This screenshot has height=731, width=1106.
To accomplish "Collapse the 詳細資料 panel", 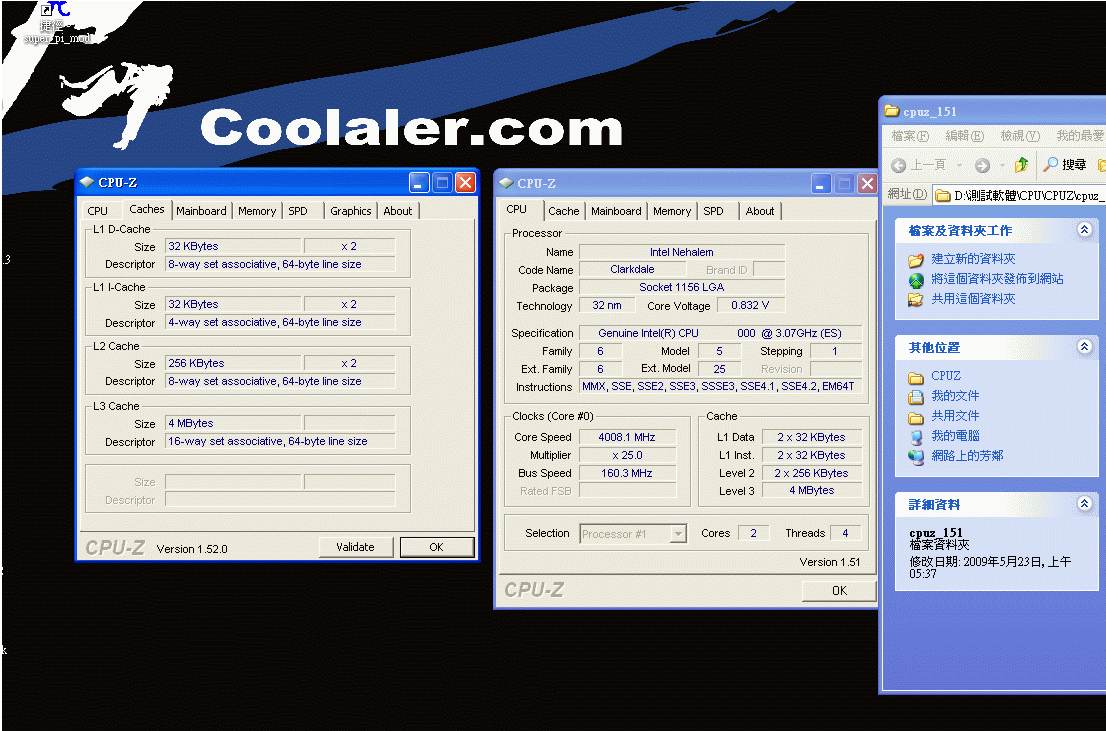I will pyautogui.click(x=1085, y=503).
